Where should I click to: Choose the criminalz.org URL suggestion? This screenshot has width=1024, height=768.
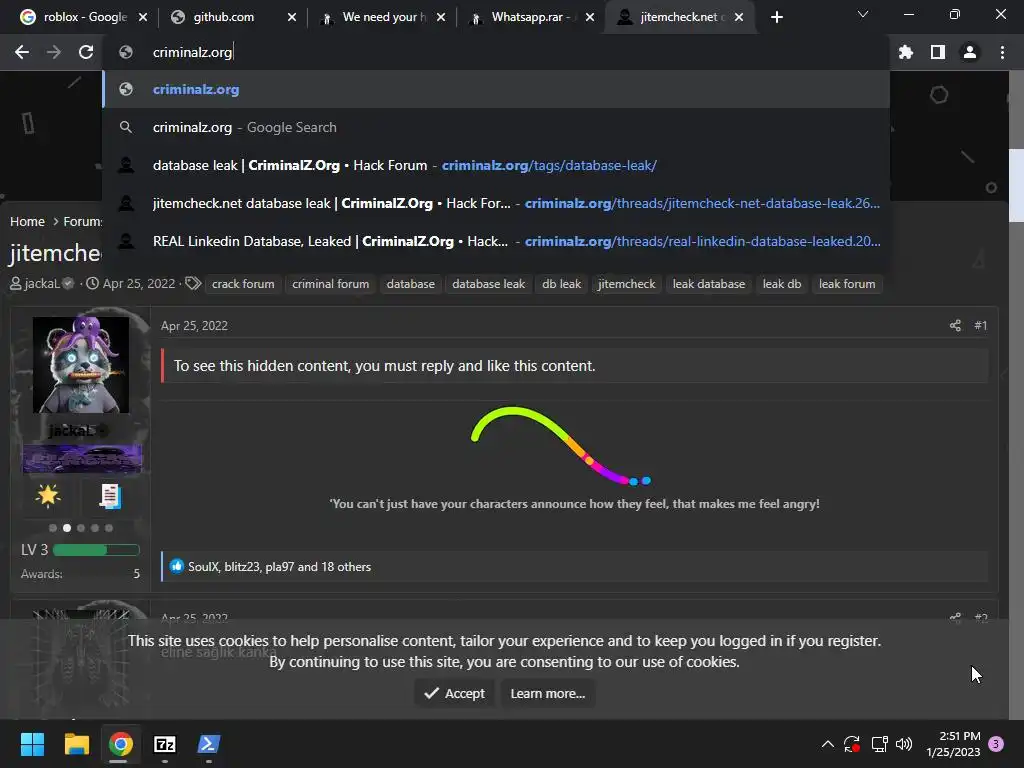[x=496, y=89]
